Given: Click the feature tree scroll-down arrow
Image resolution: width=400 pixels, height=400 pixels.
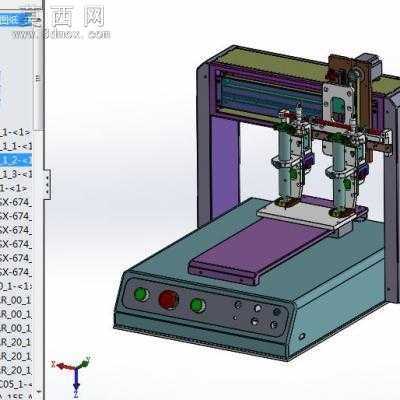Looking at the screenshot, I should coord(39,392).
